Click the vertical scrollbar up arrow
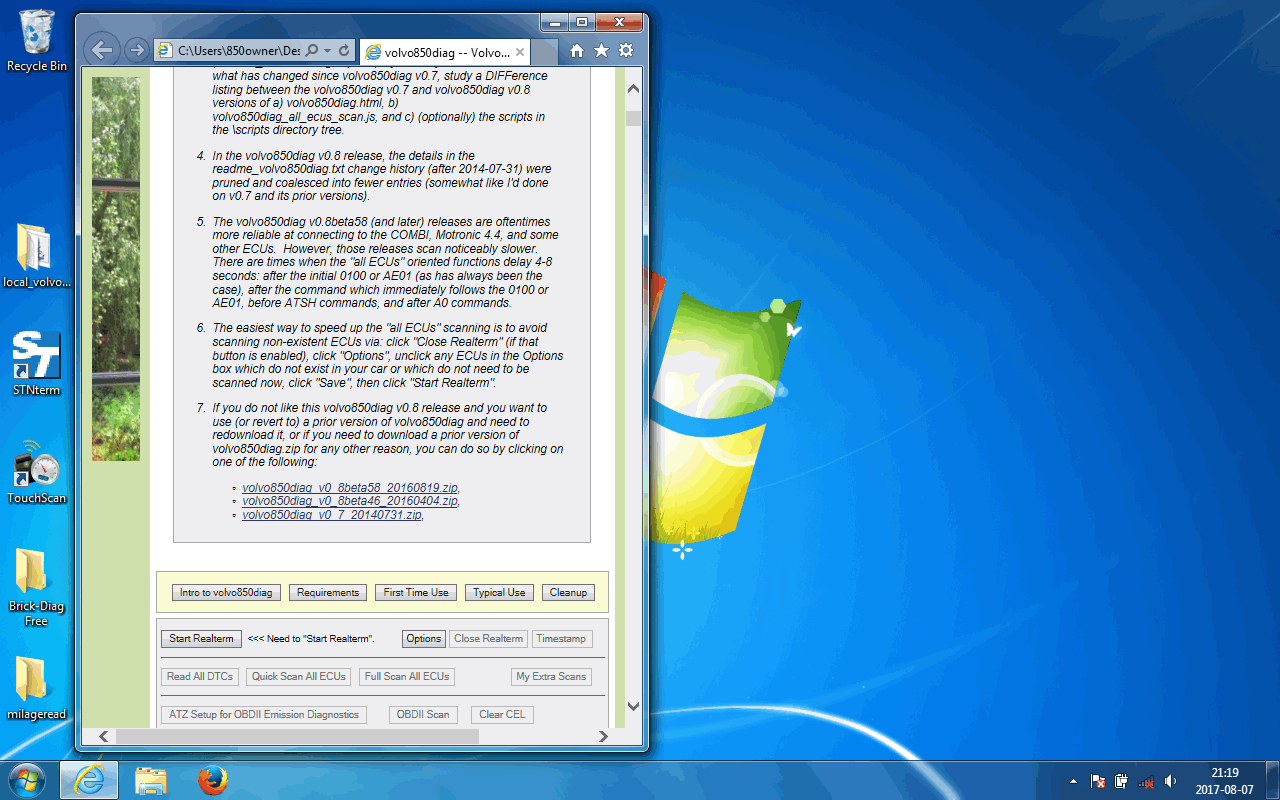This screenshot has width=1280, height=800. [633, 89]
